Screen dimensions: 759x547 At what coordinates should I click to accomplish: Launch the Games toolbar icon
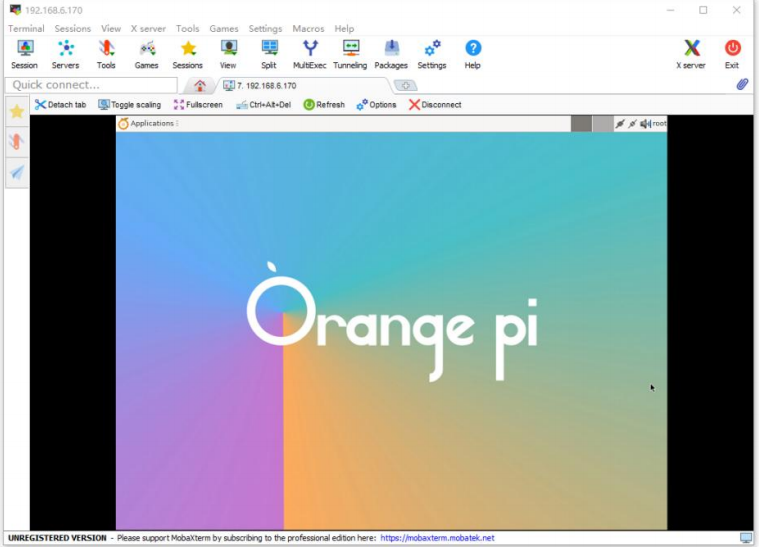(x=147, y=54)
